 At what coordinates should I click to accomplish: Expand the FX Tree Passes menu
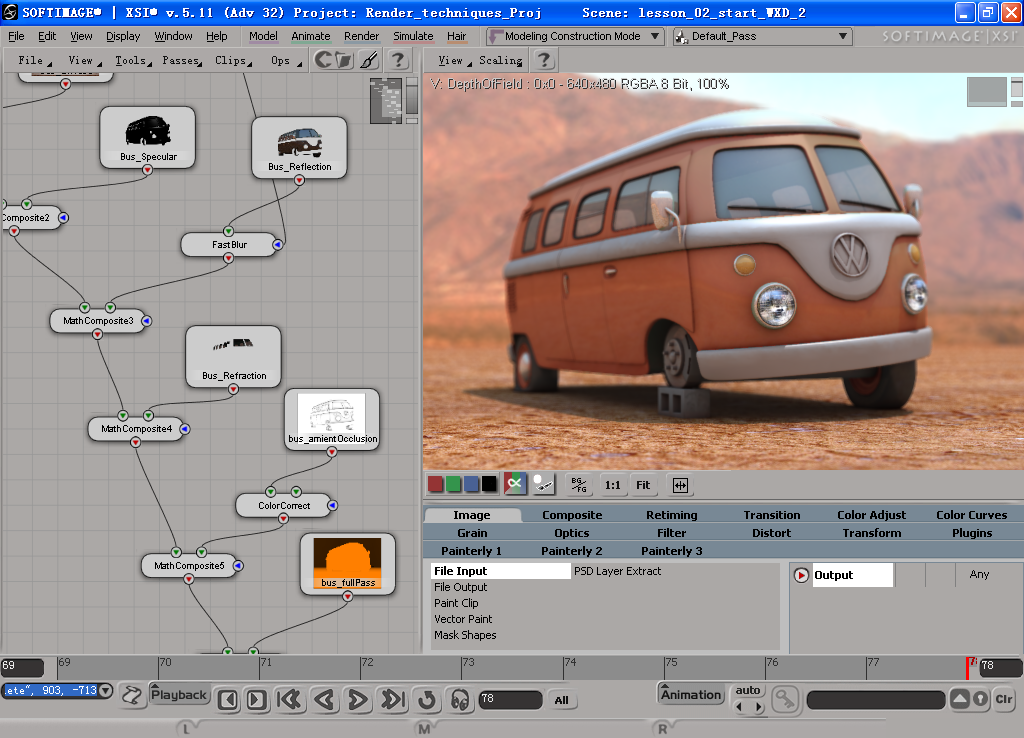tap(182, 61)
